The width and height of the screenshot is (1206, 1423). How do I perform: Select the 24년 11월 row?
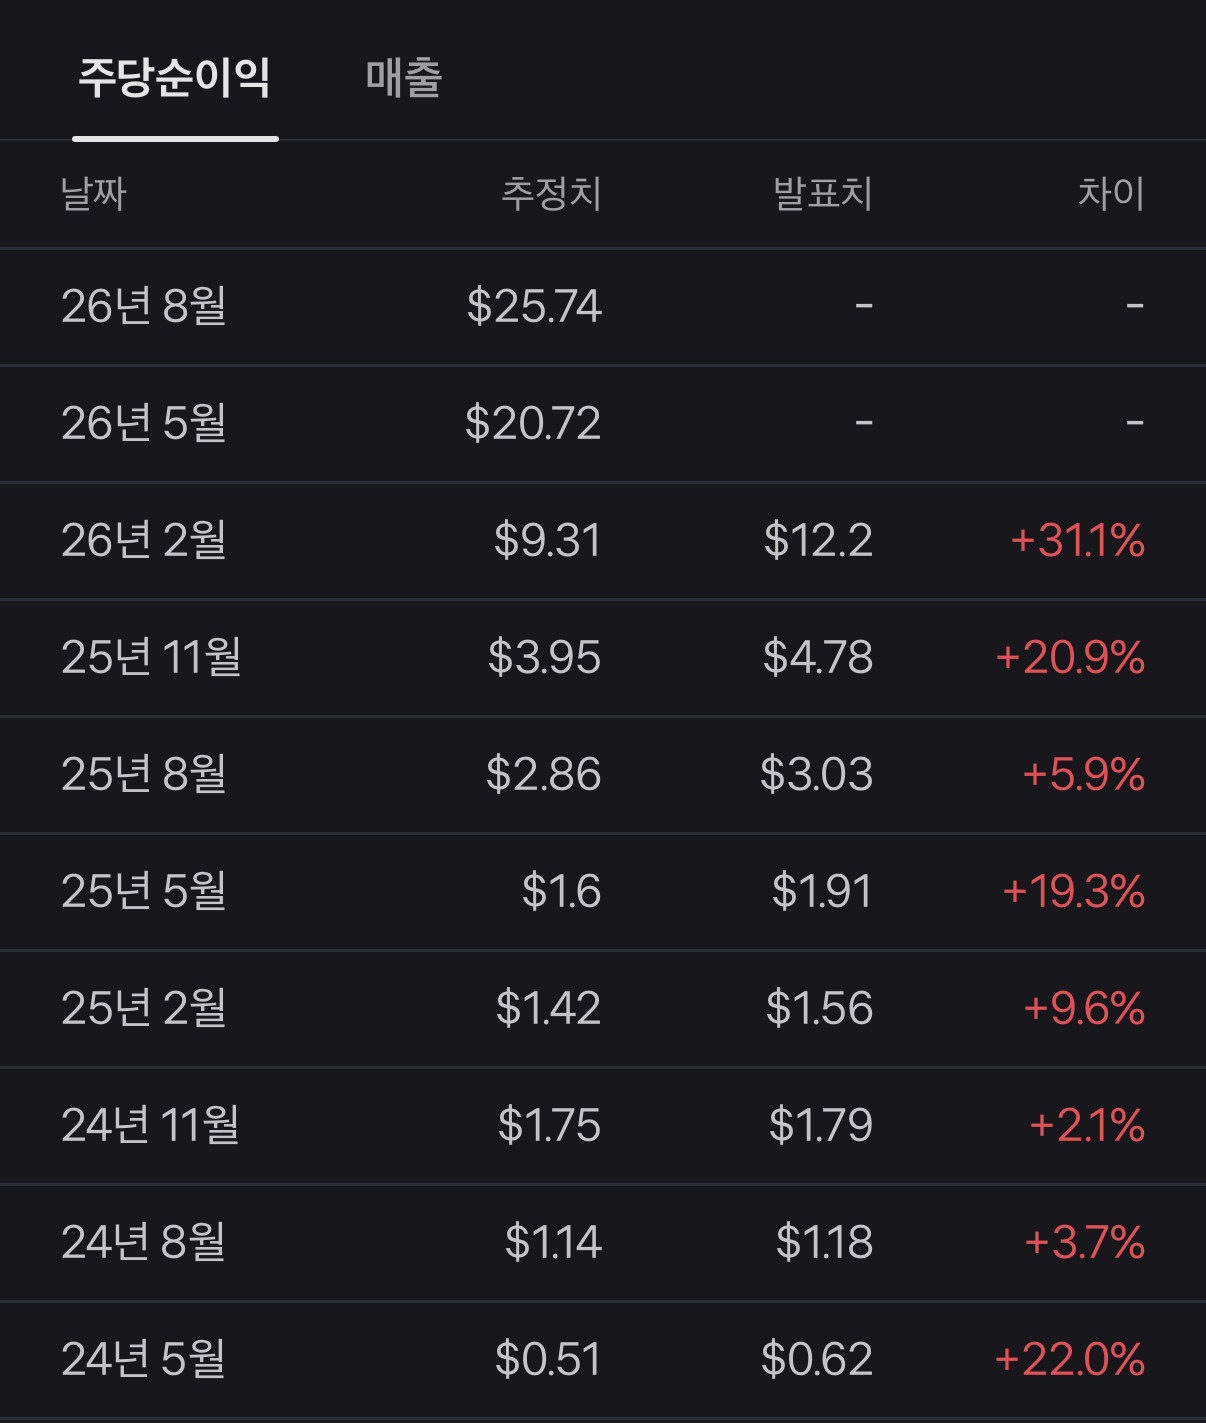(603, 1125)
